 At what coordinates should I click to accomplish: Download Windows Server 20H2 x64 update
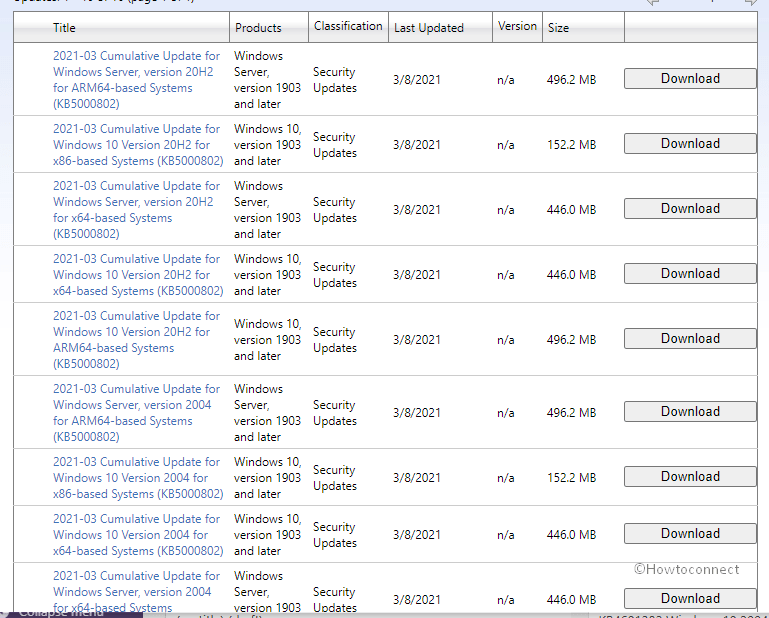[690, 208]
